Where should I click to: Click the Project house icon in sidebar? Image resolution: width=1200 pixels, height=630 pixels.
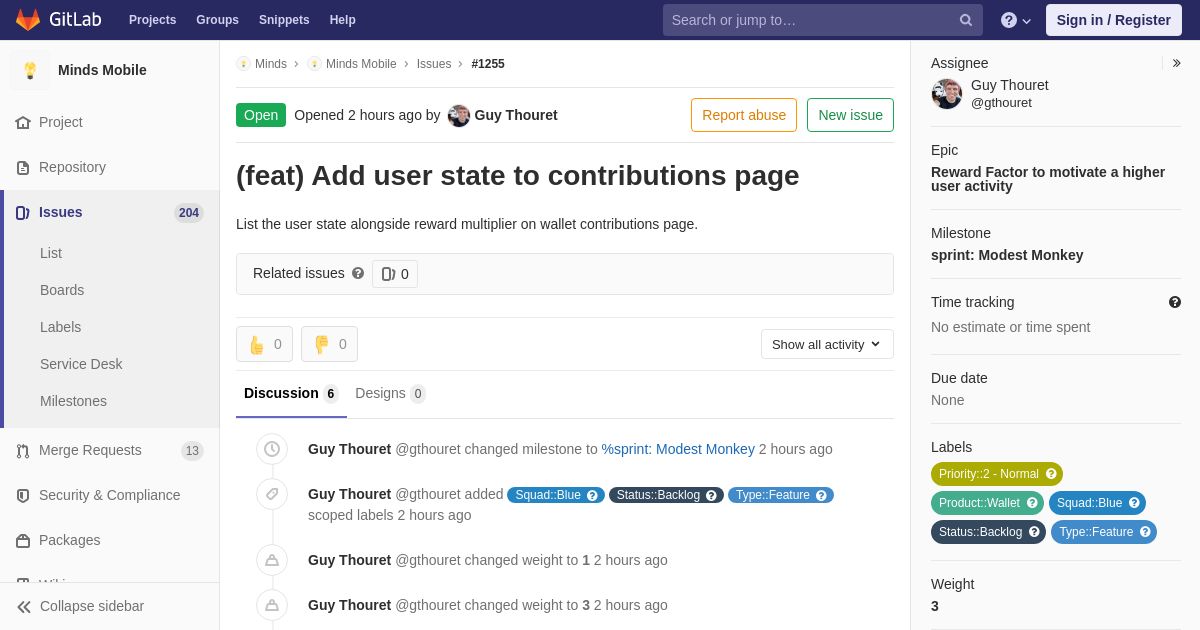(23, 122)
